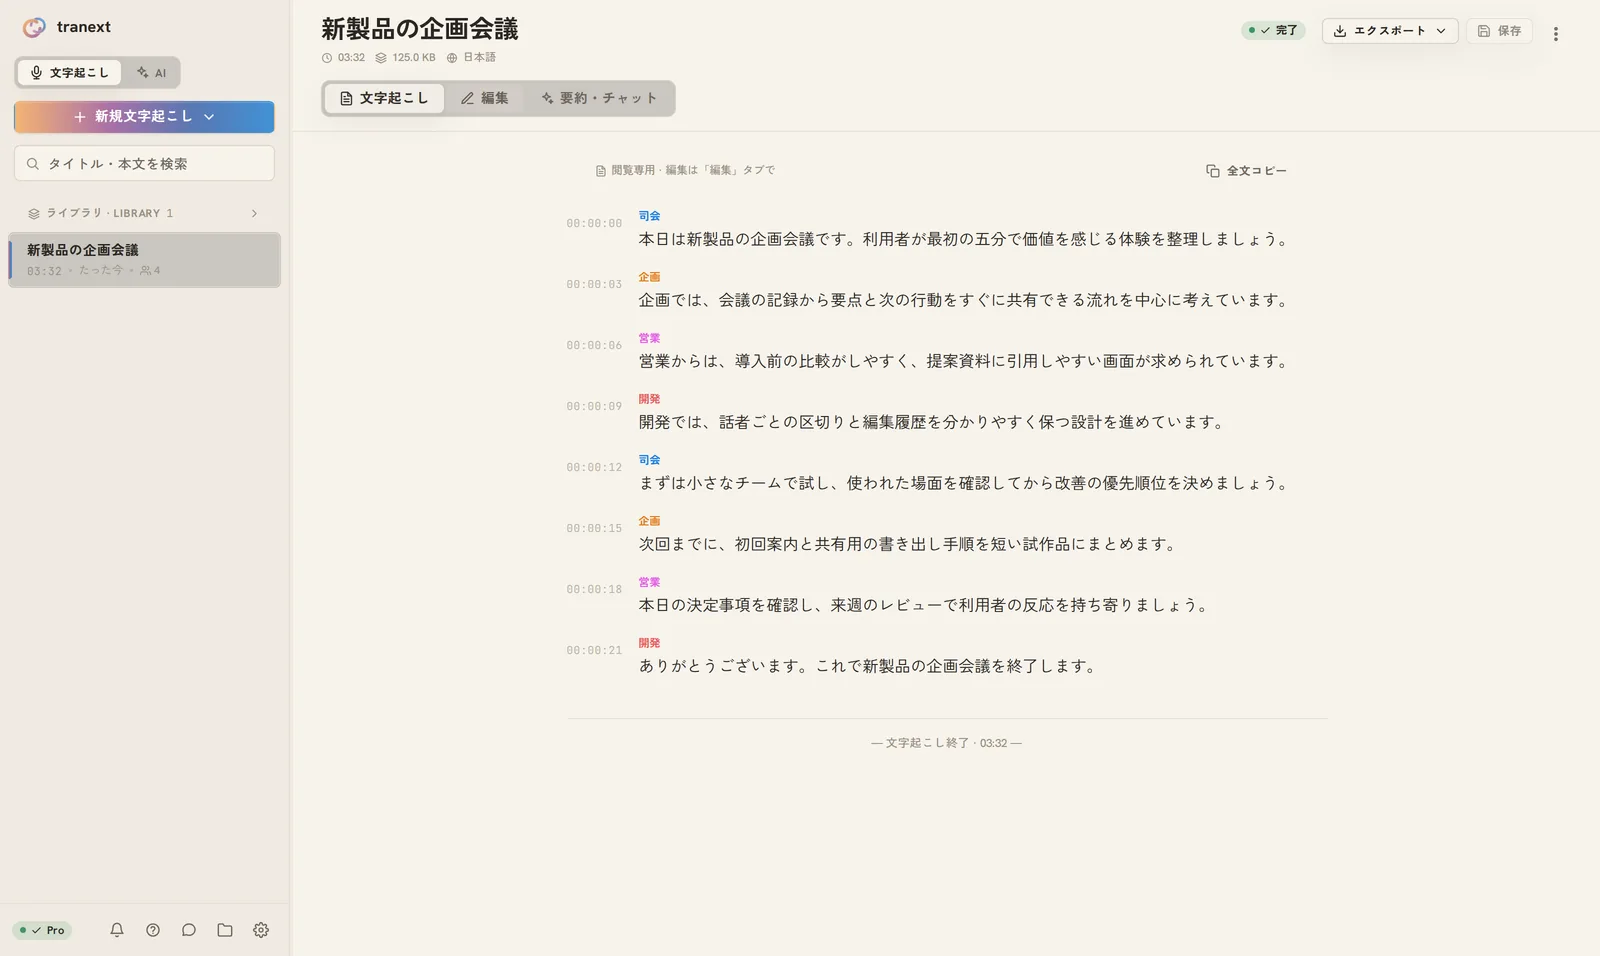The width and height of the screenshot is (1600, 956).
Task: Click timestamp 00:00:15
Action: click(x=594, y=529)
